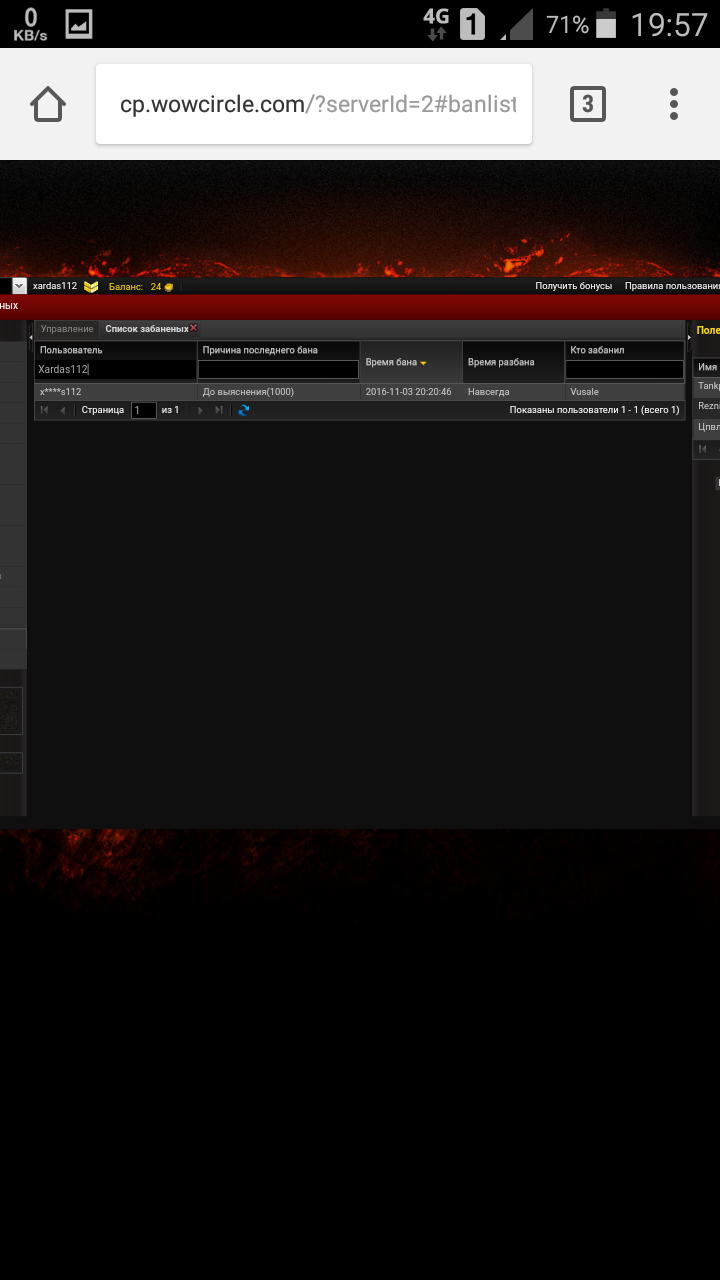Image resolution: width=720 pixels, height=1280 pixels.
Task: Expand the account dropdown before xardas112
Action: (19, 286)
